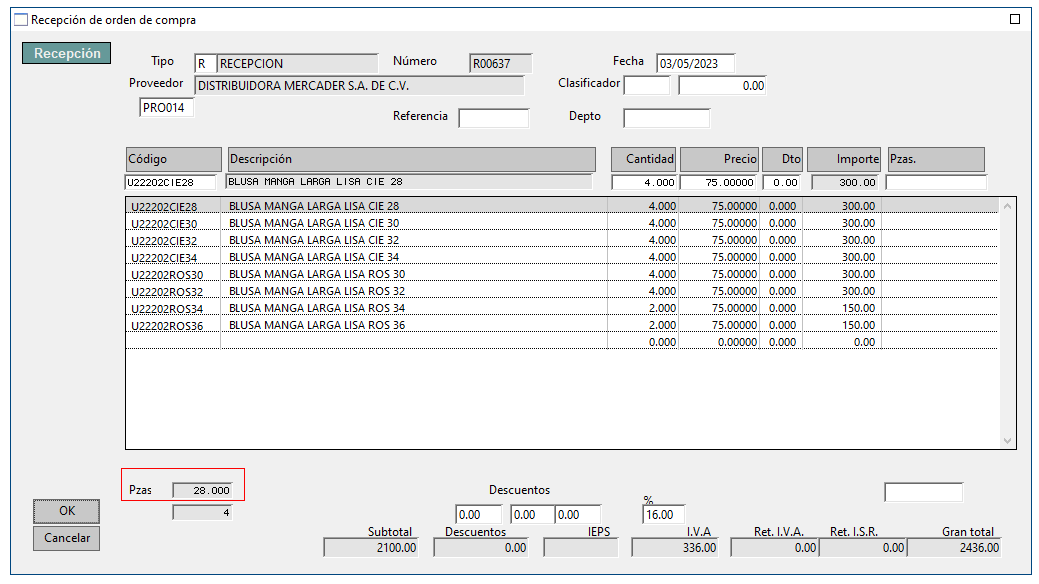Image resolution: width=1039 pixels, height=584 pixels.
Task: Click the I.V.A total field 336.00
Action: pos(675,548)
